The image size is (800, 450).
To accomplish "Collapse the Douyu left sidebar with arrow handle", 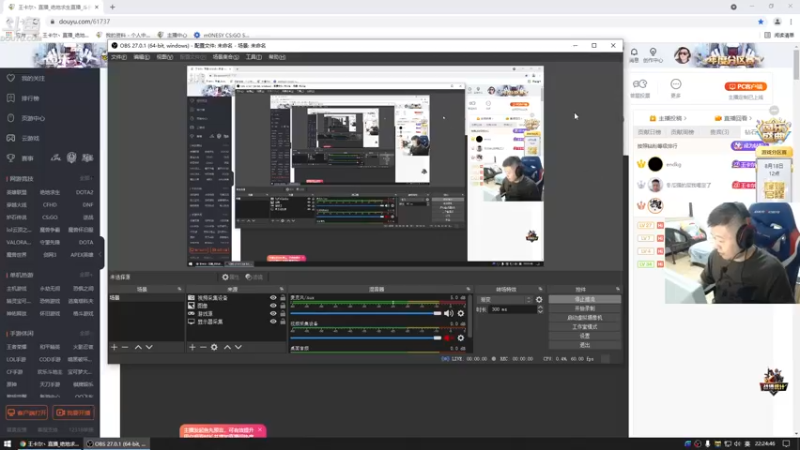I will [102, 254].
